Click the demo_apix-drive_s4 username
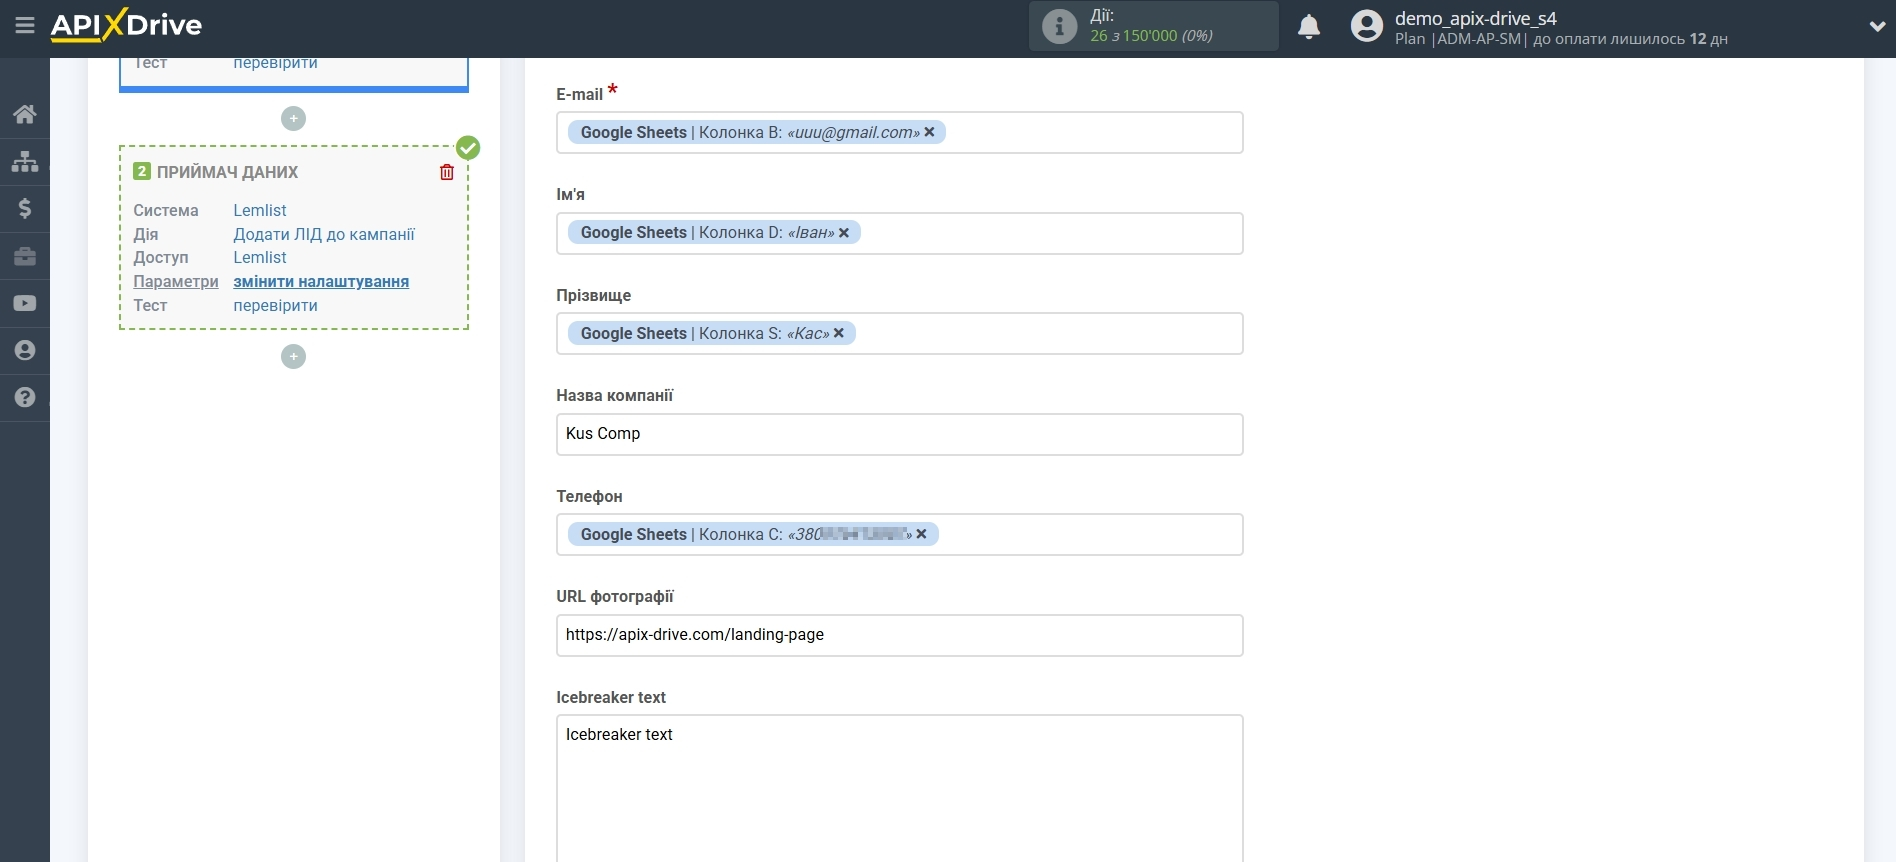 click(1475, 18)
